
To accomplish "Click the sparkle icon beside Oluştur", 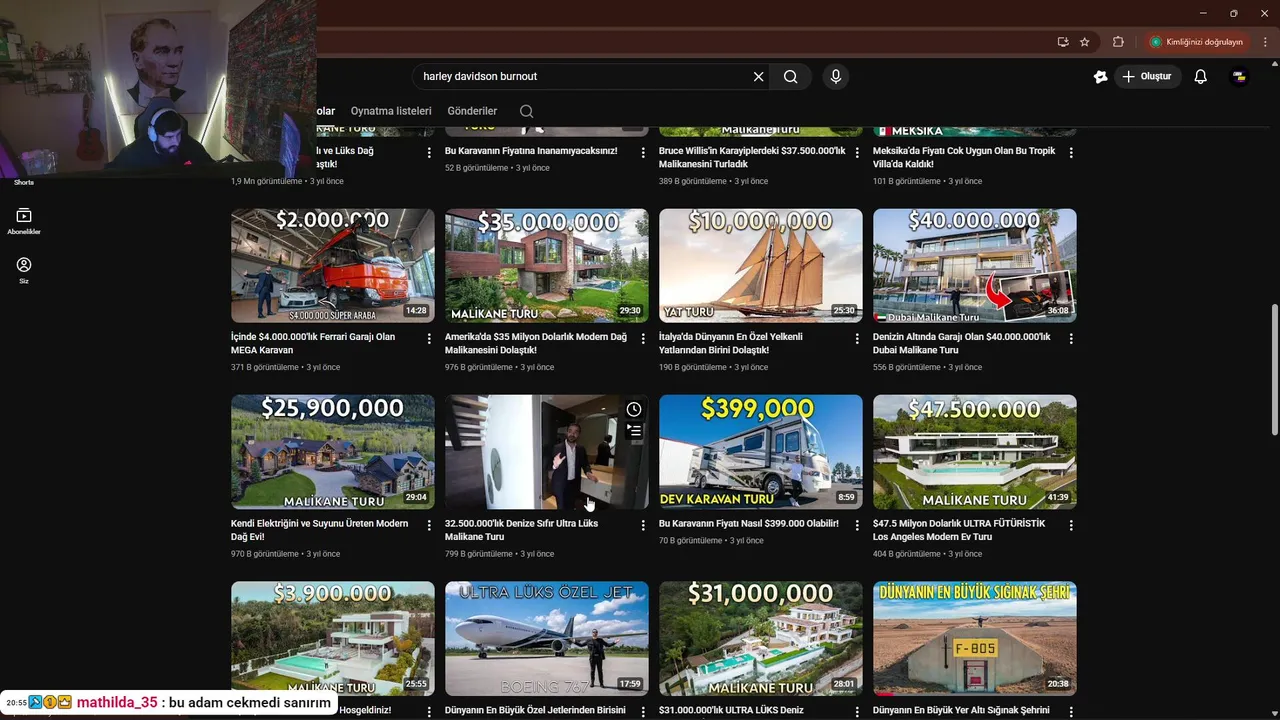I will pyautogui.click(x=1100, y=76).
